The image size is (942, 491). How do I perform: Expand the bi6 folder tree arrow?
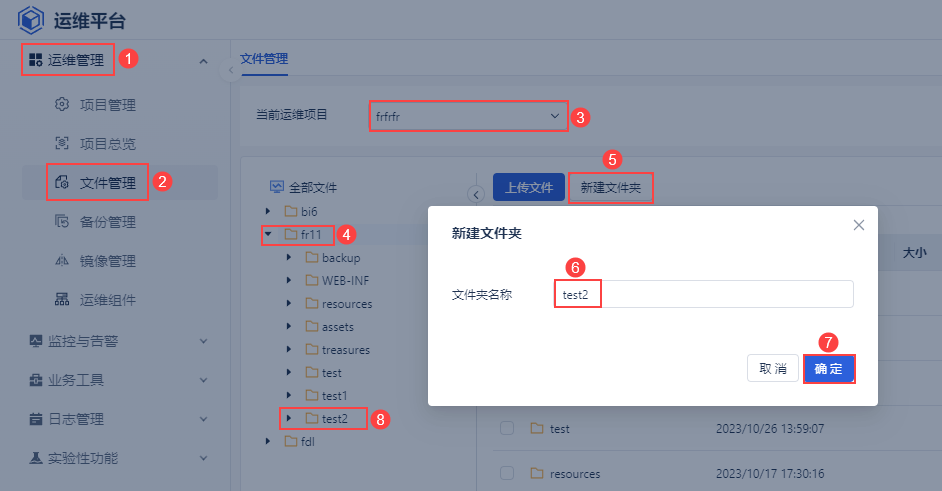[267, 211]
